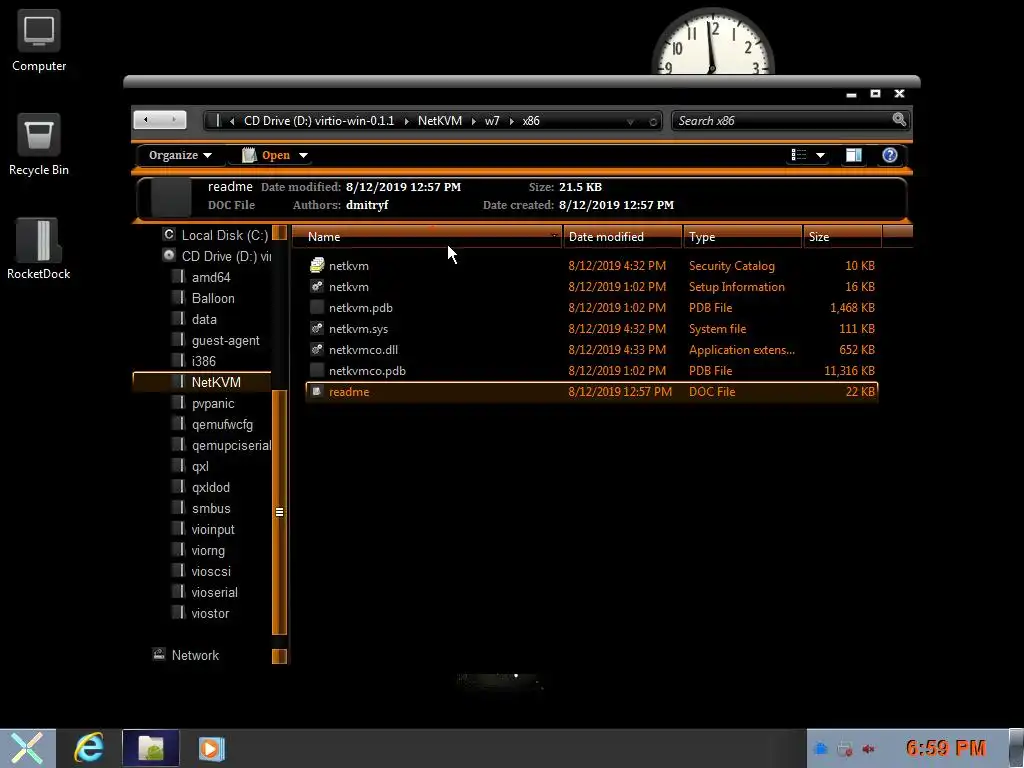Click the breadcrumb root chevron arrow
This screenshot has width=1024, height=768.
point(232,121)
